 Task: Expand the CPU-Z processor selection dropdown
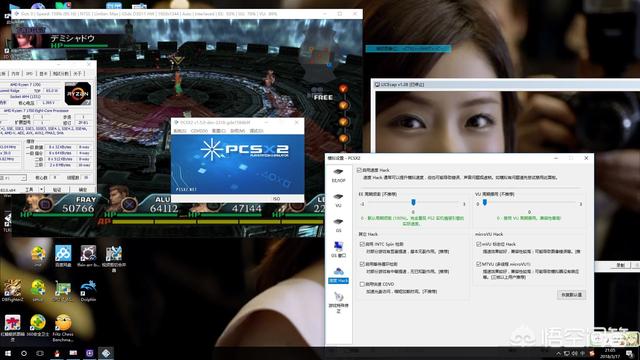tap(13, 178)
